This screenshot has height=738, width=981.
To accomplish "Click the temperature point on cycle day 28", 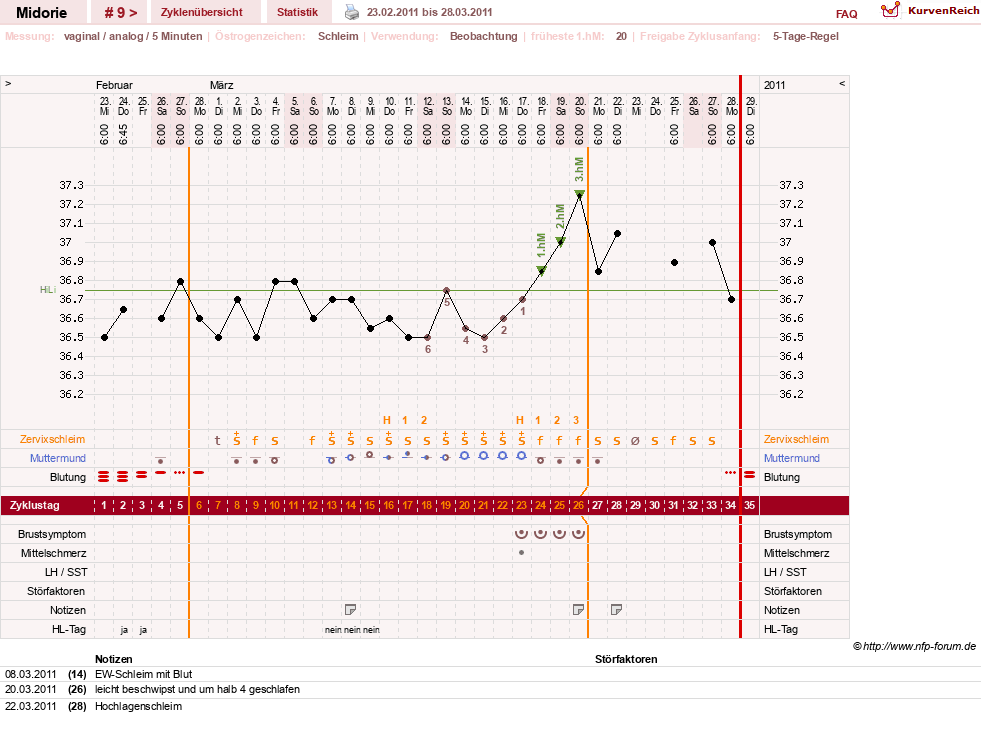I will click(x=617, y=233).
